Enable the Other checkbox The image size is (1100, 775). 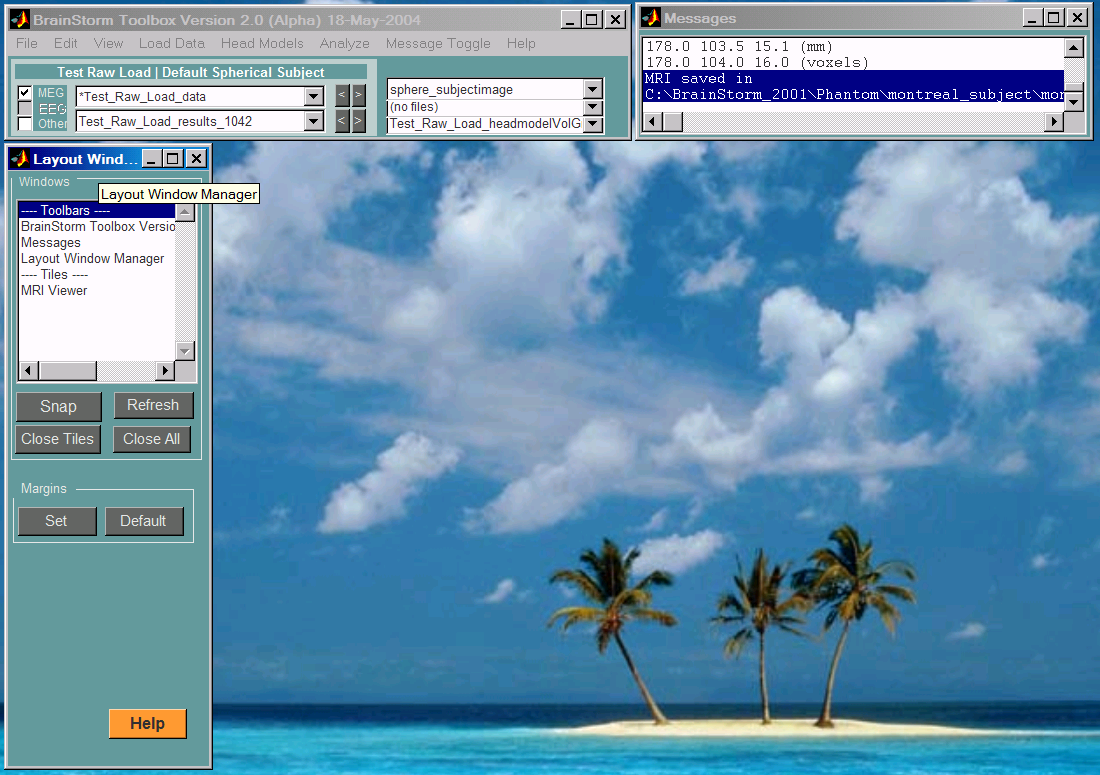click(25, 124)
